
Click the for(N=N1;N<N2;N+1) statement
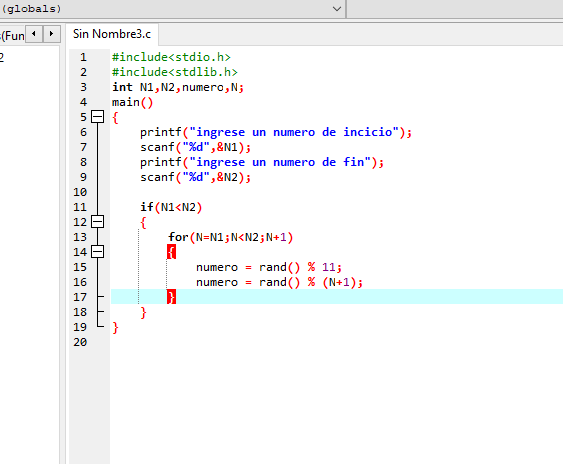(x=231, y=237)
